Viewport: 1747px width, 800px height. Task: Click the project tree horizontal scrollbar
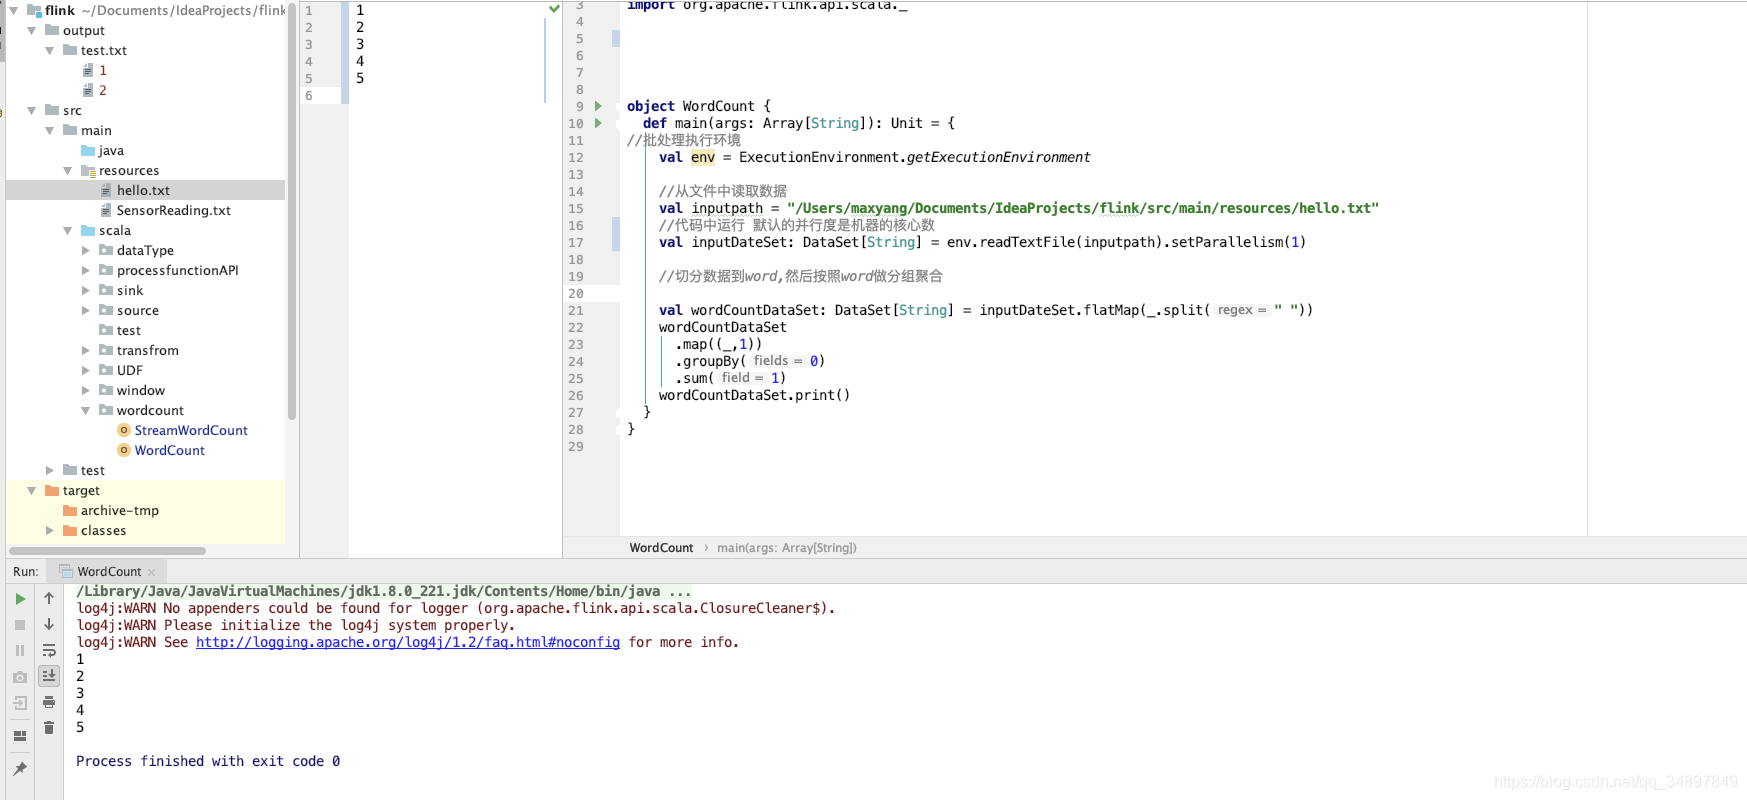[x=107, y=551]
